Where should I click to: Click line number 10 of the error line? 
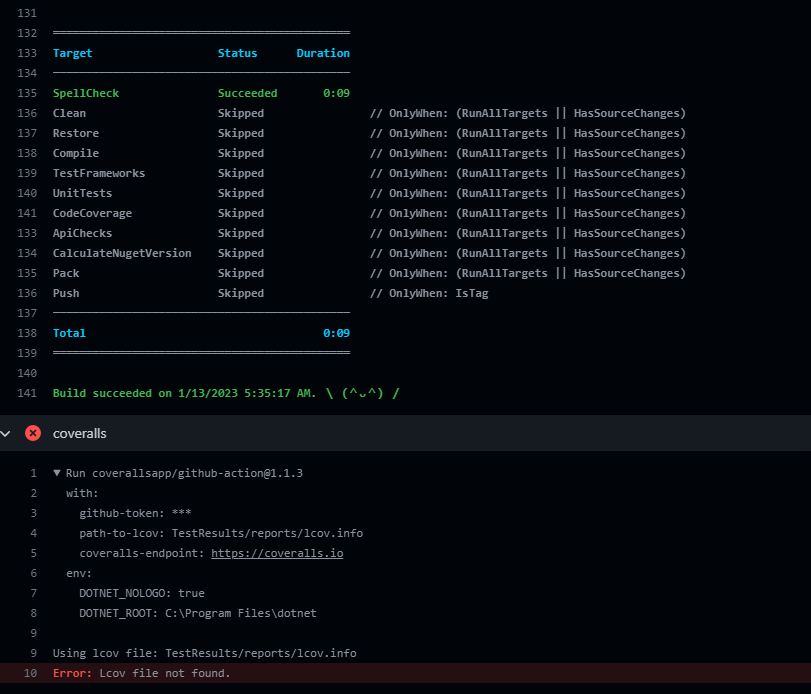pyautogui.click(x=31, y=673)
